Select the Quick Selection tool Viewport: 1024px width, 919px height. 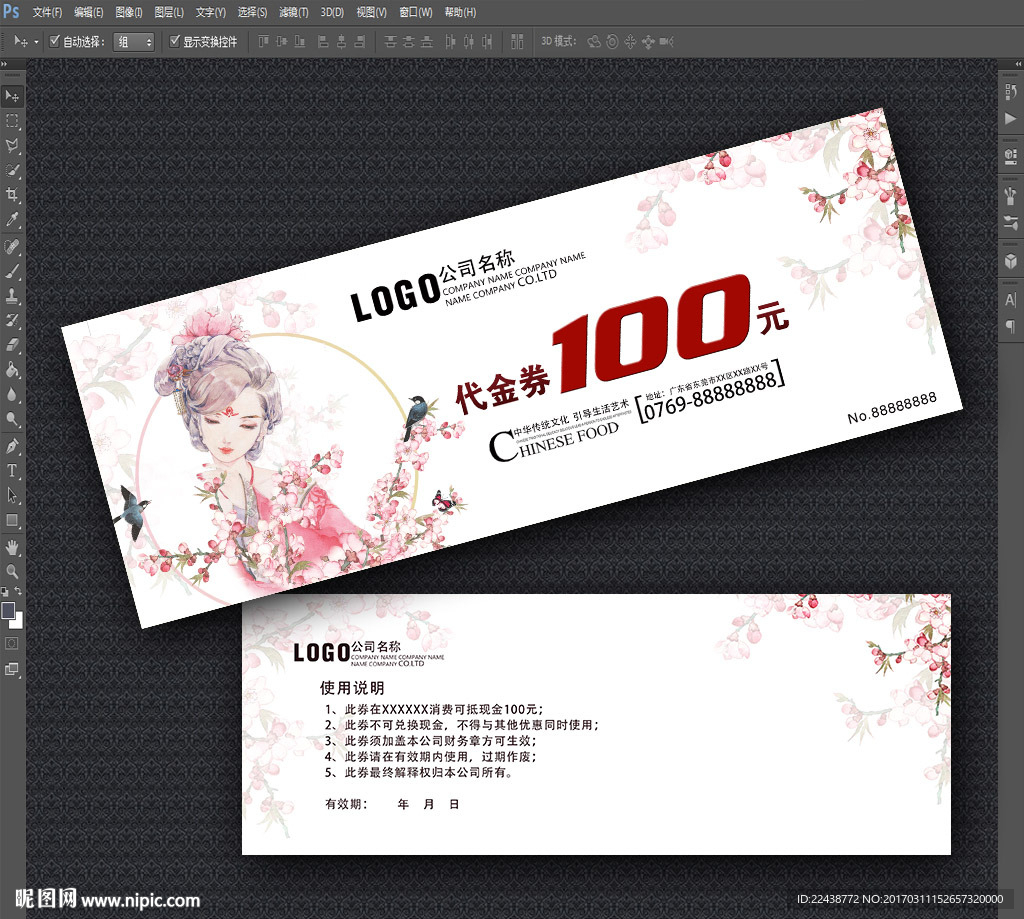click(12, 170)
